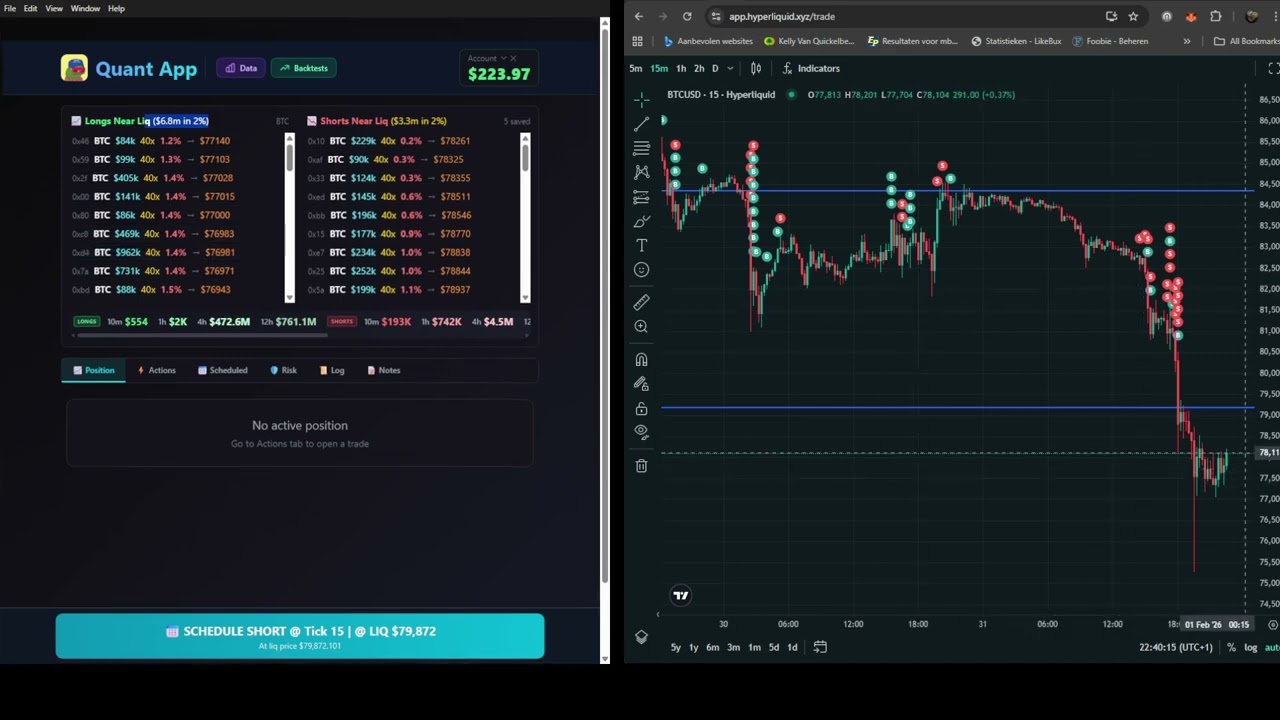
Task: Click the TradingView logo on chart
Action: pos(680,596)
